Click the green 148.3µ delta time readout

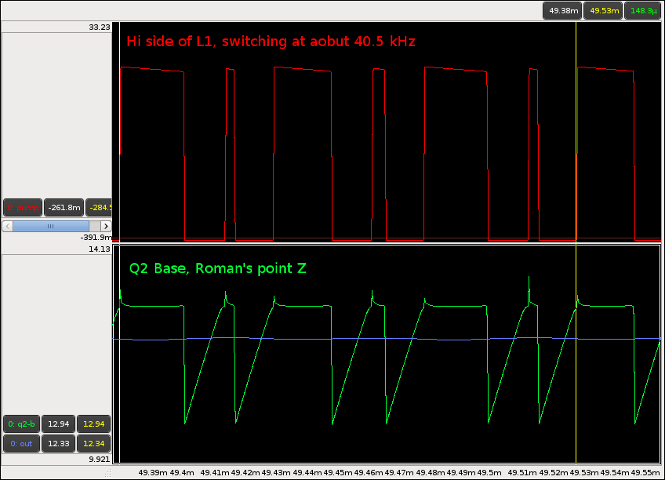point(642,10)
